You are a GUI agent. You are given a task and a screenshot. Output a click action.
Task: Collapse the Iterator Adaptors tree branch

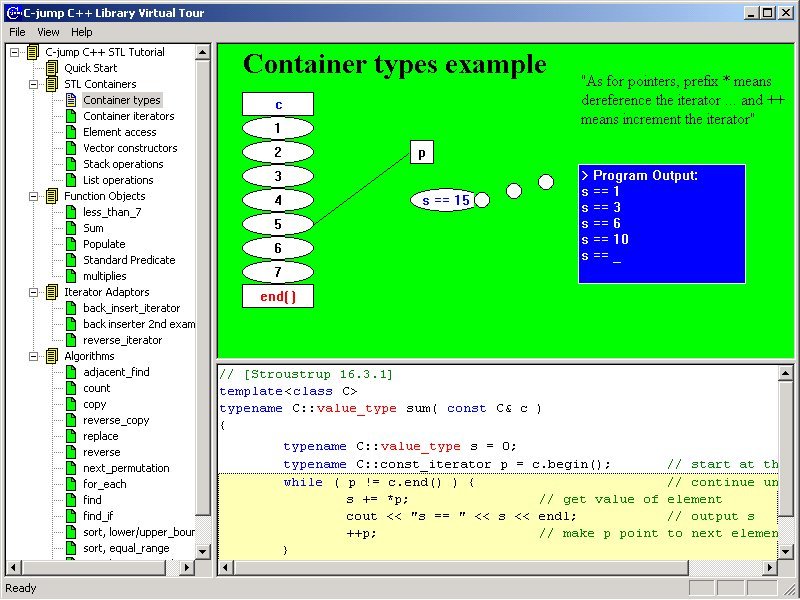(x=34, y=292)
